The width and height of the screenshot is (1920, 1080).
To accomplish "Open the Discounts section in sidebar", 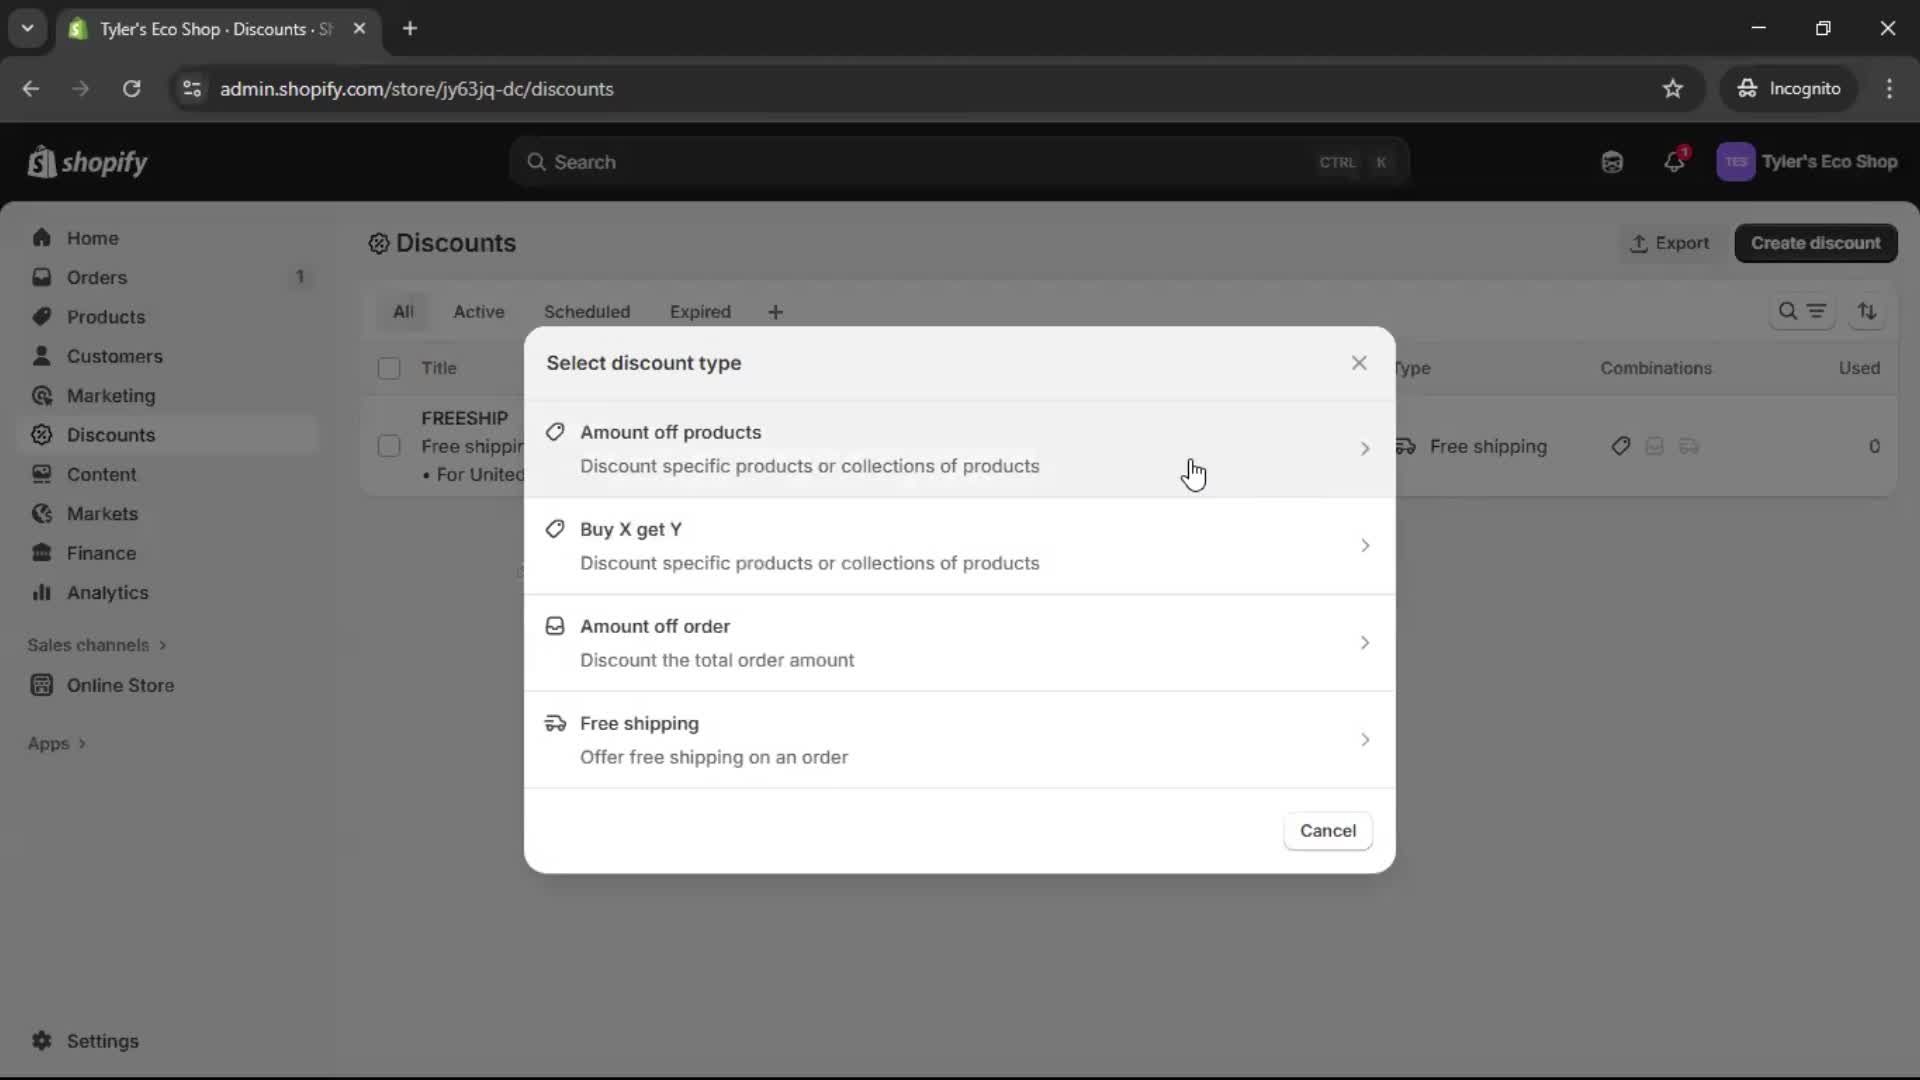I will [x=110, y=435].
